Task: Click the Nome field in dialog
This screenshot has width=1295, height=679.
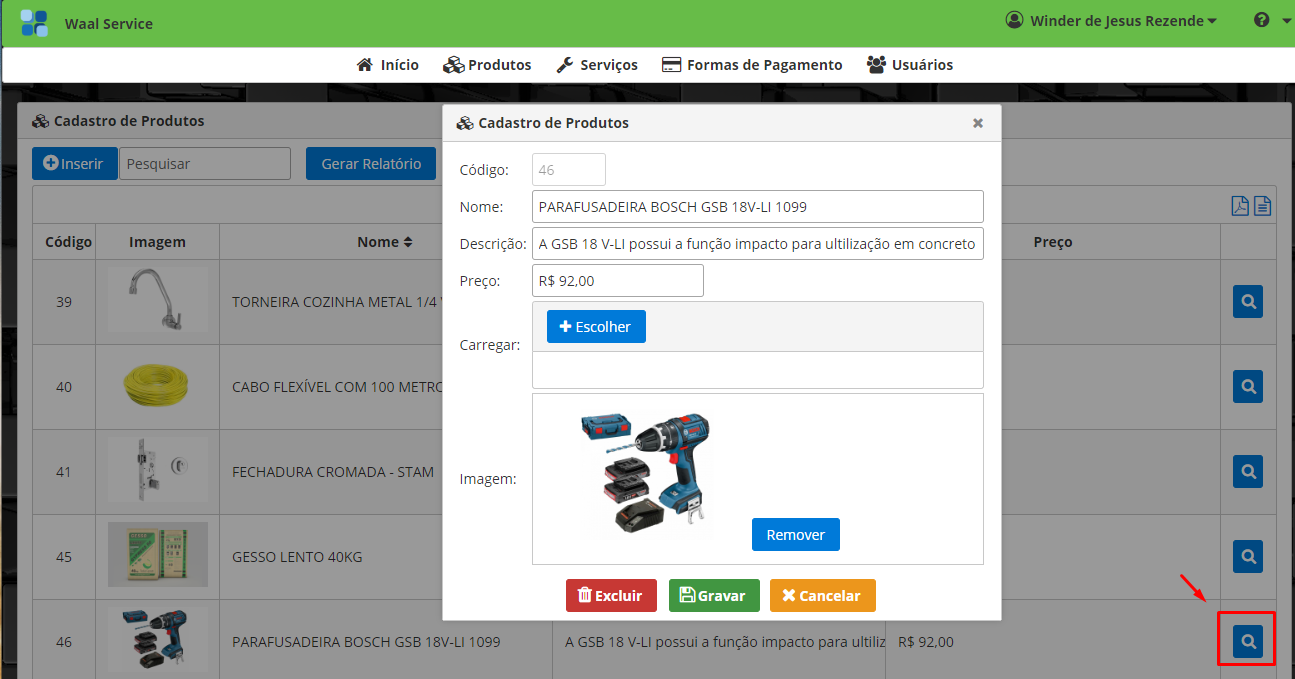Action: point(758,207)
